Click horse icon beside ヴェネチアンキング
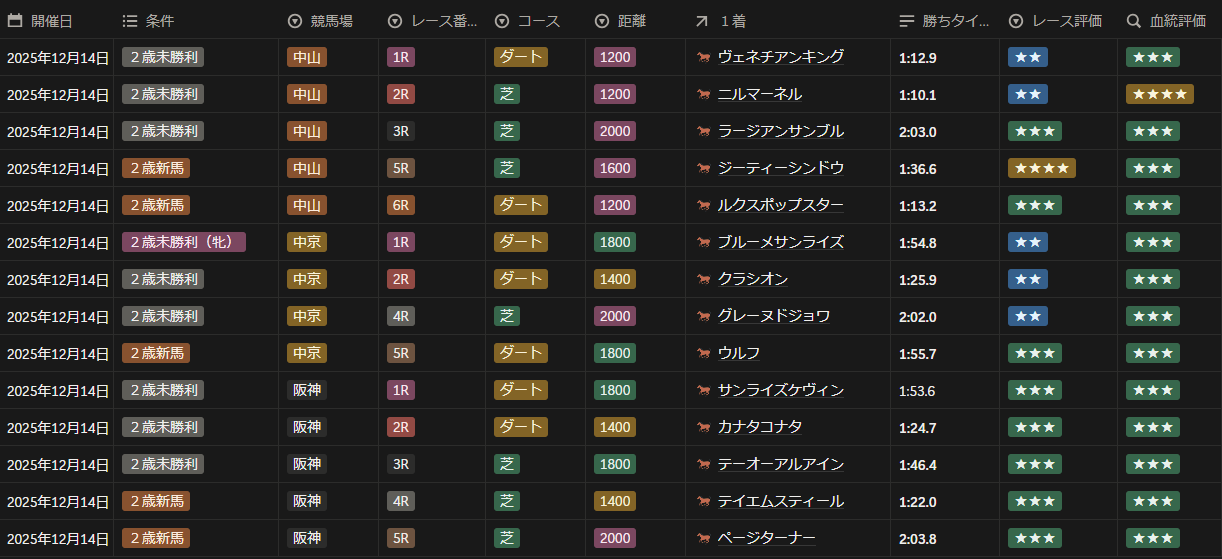This screenshot has height=559, width=1222. pos(704,57)
